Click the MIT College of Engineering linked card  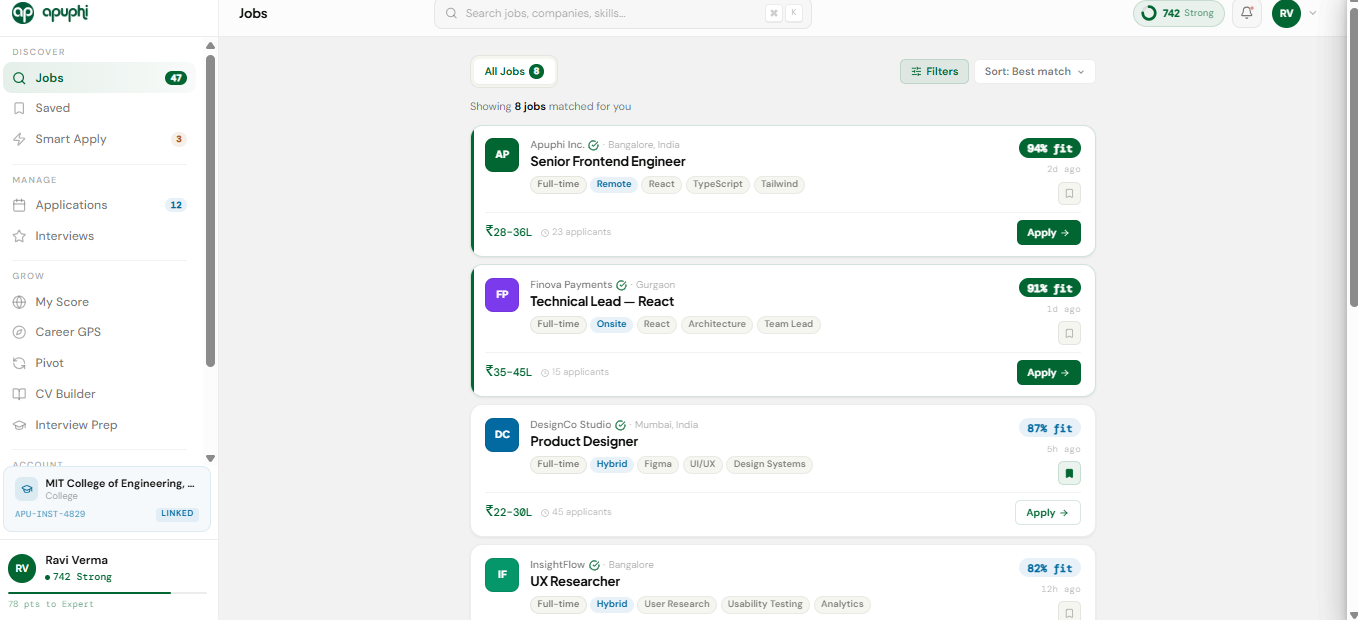(x=107, y=499)
